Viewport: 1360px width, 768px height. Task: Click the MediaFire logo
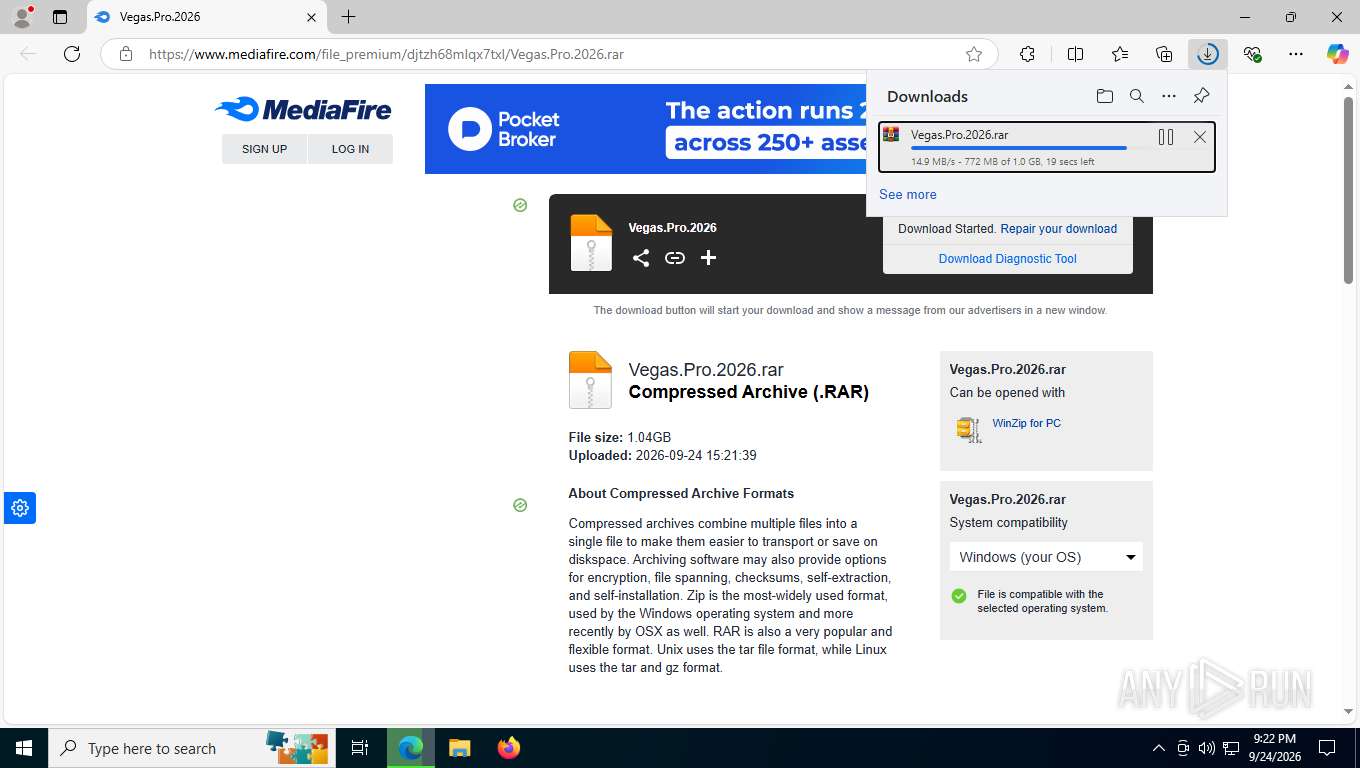click(303, 109)
